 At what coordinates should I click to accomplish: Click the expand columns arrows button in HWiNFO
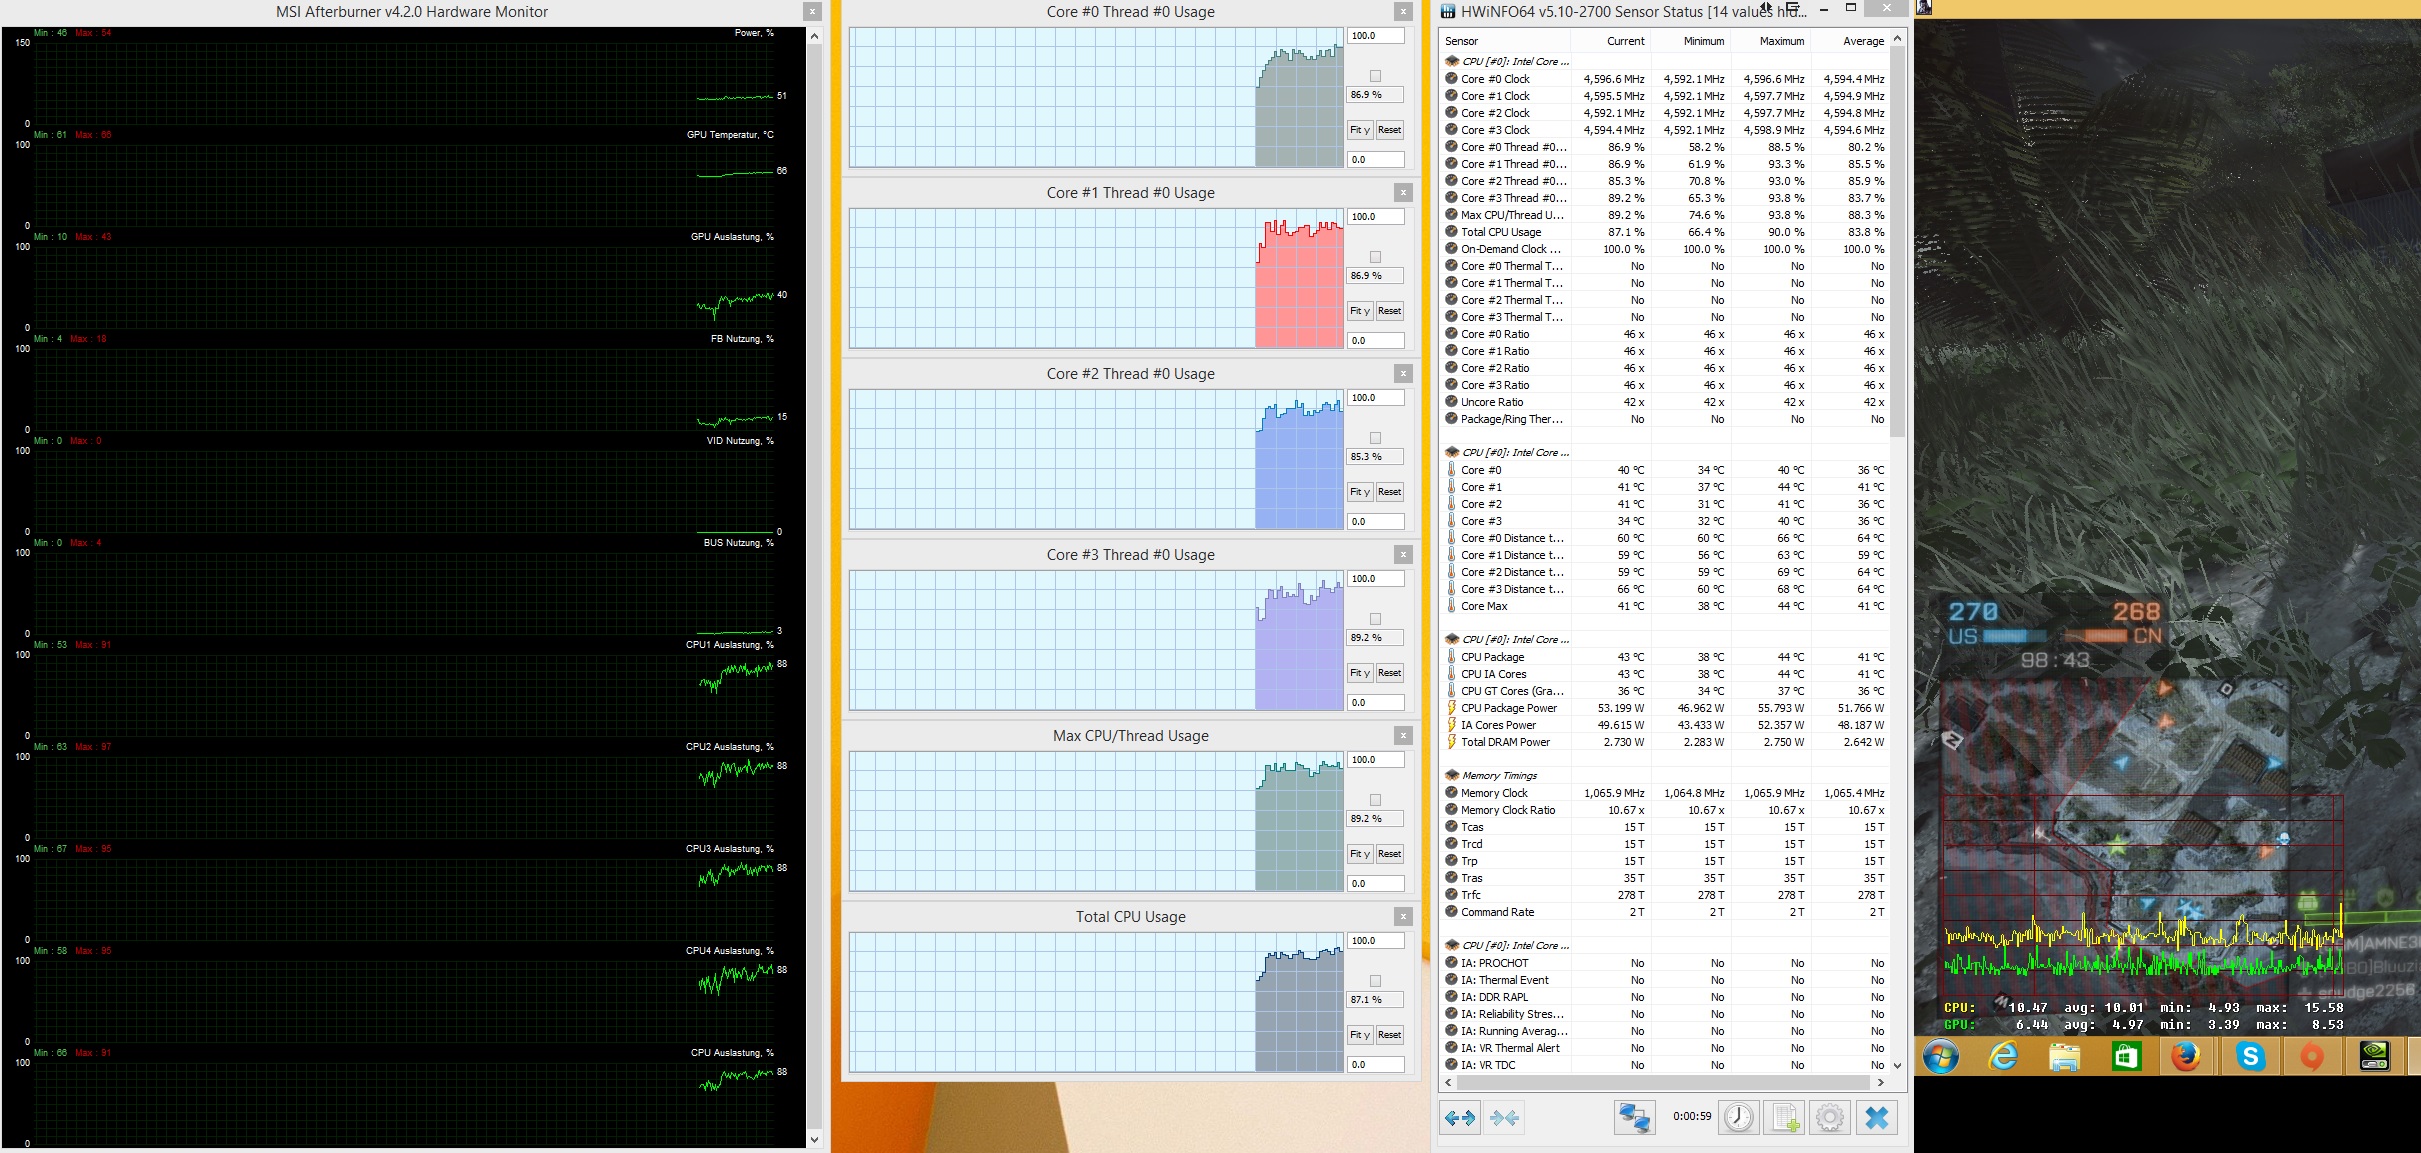(x=1460, y=1118)
